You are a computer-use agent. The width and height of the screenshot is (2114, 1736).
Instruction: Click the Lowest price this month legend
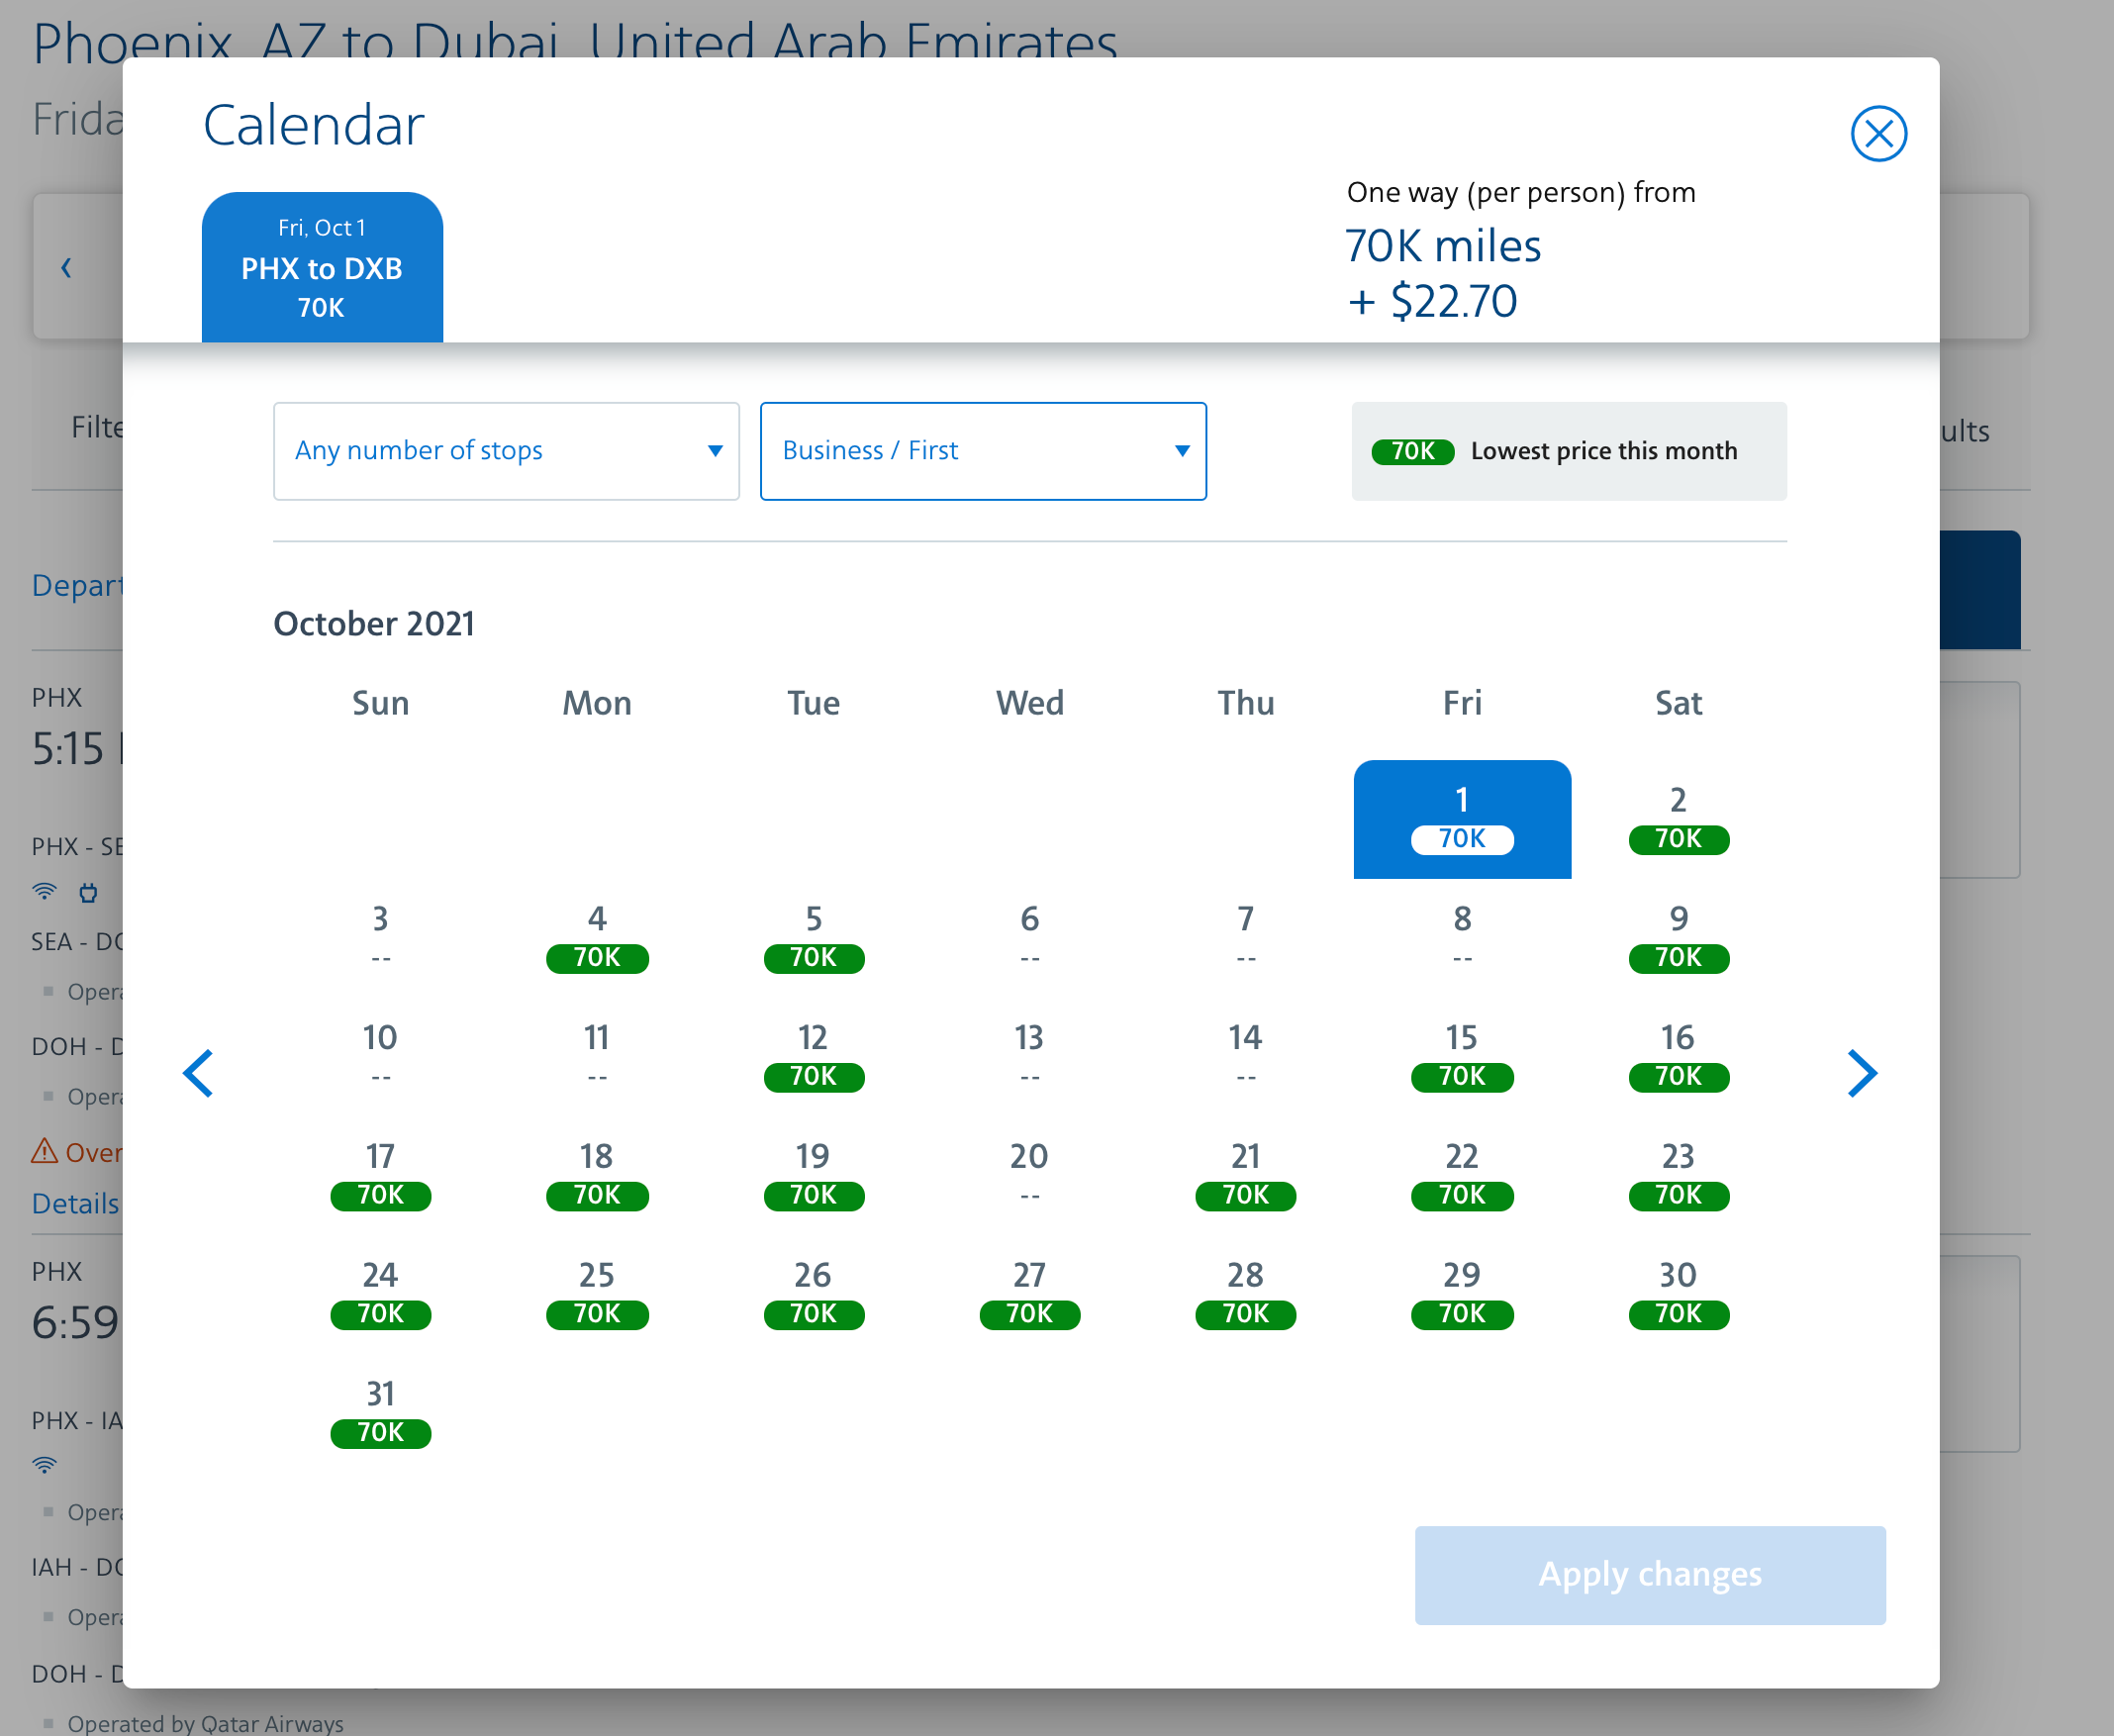(x=1568, y=451)
